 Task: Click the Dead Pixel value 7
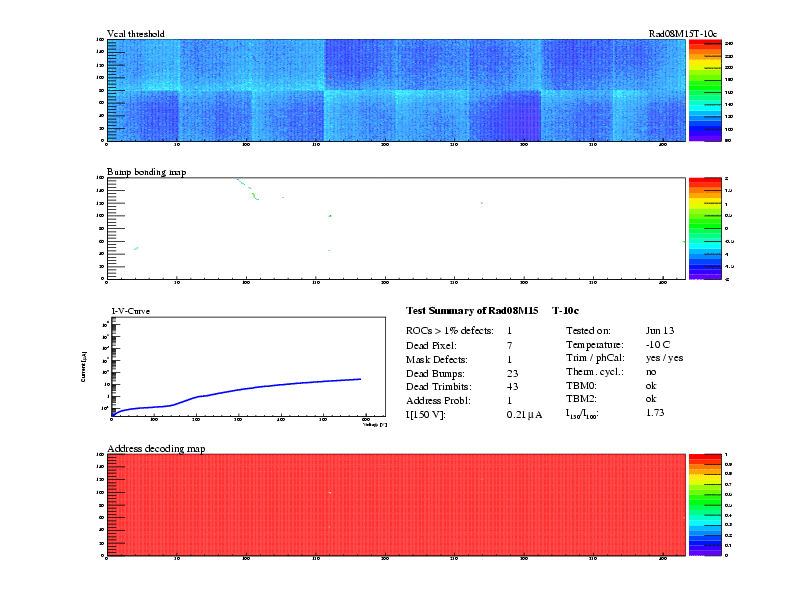(510, 343)
